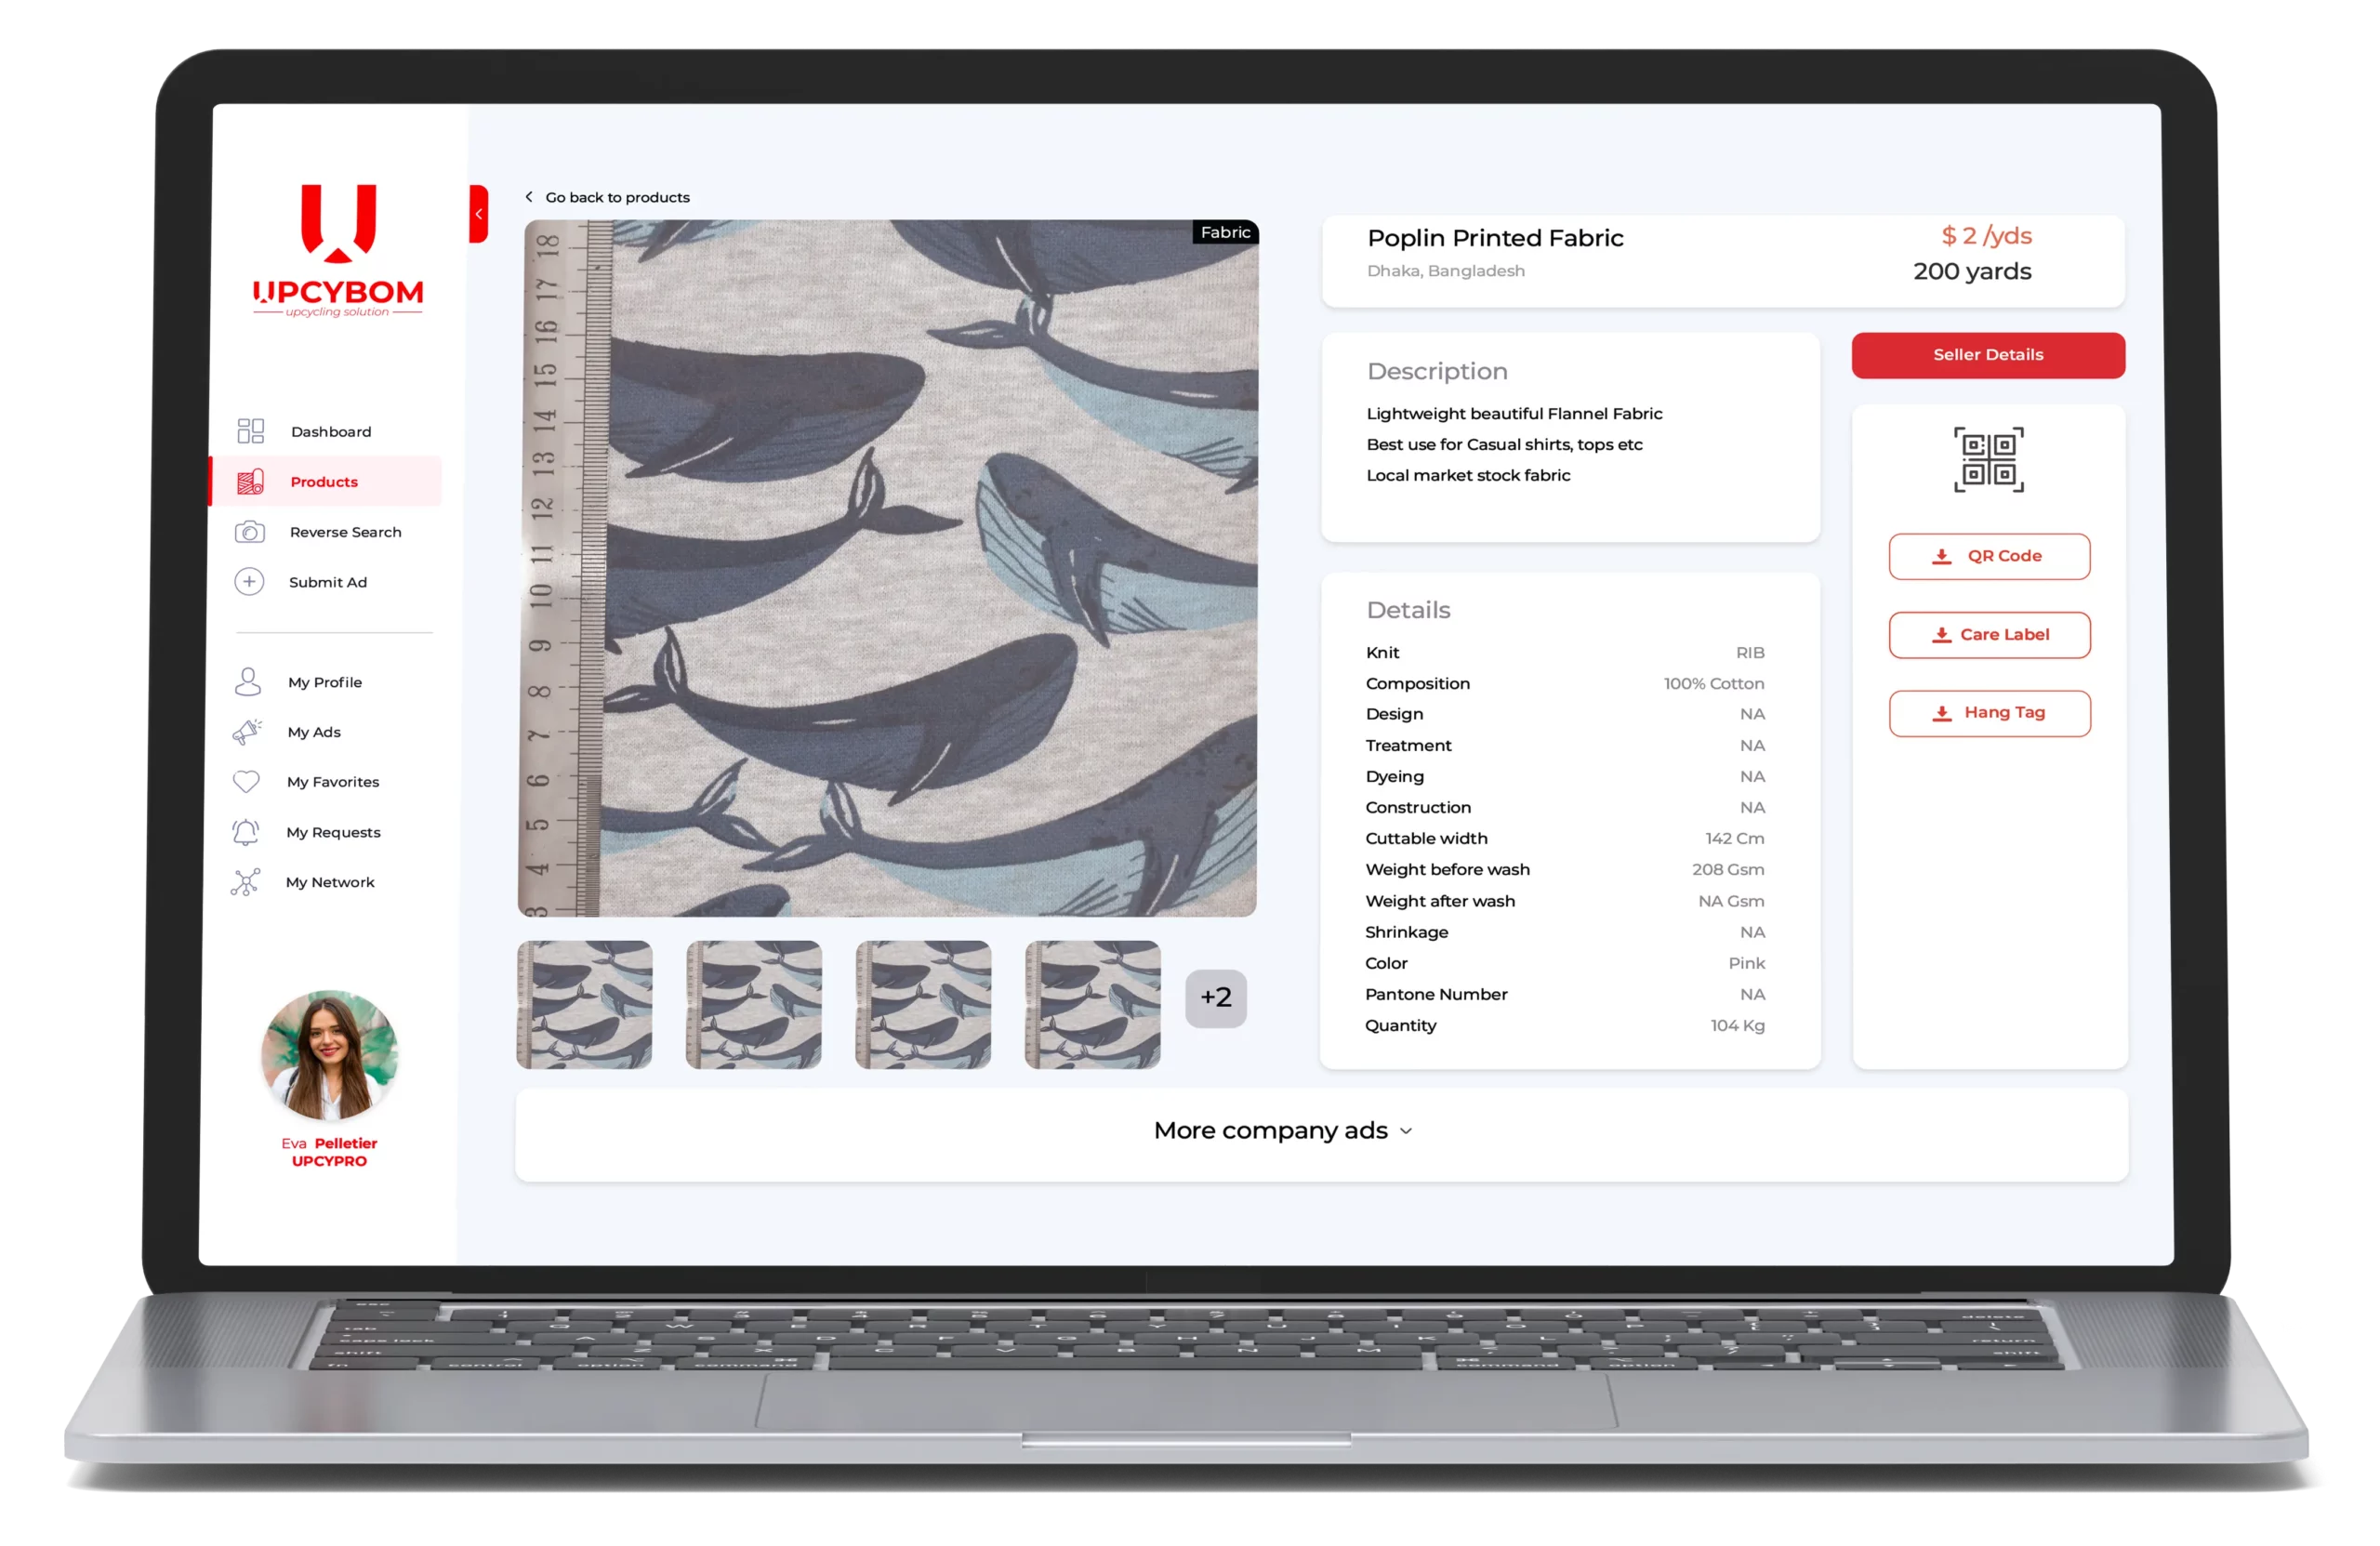Click the Dashboard grid icon
This screenshot has width=2380, height=1546.
(250, 431)
